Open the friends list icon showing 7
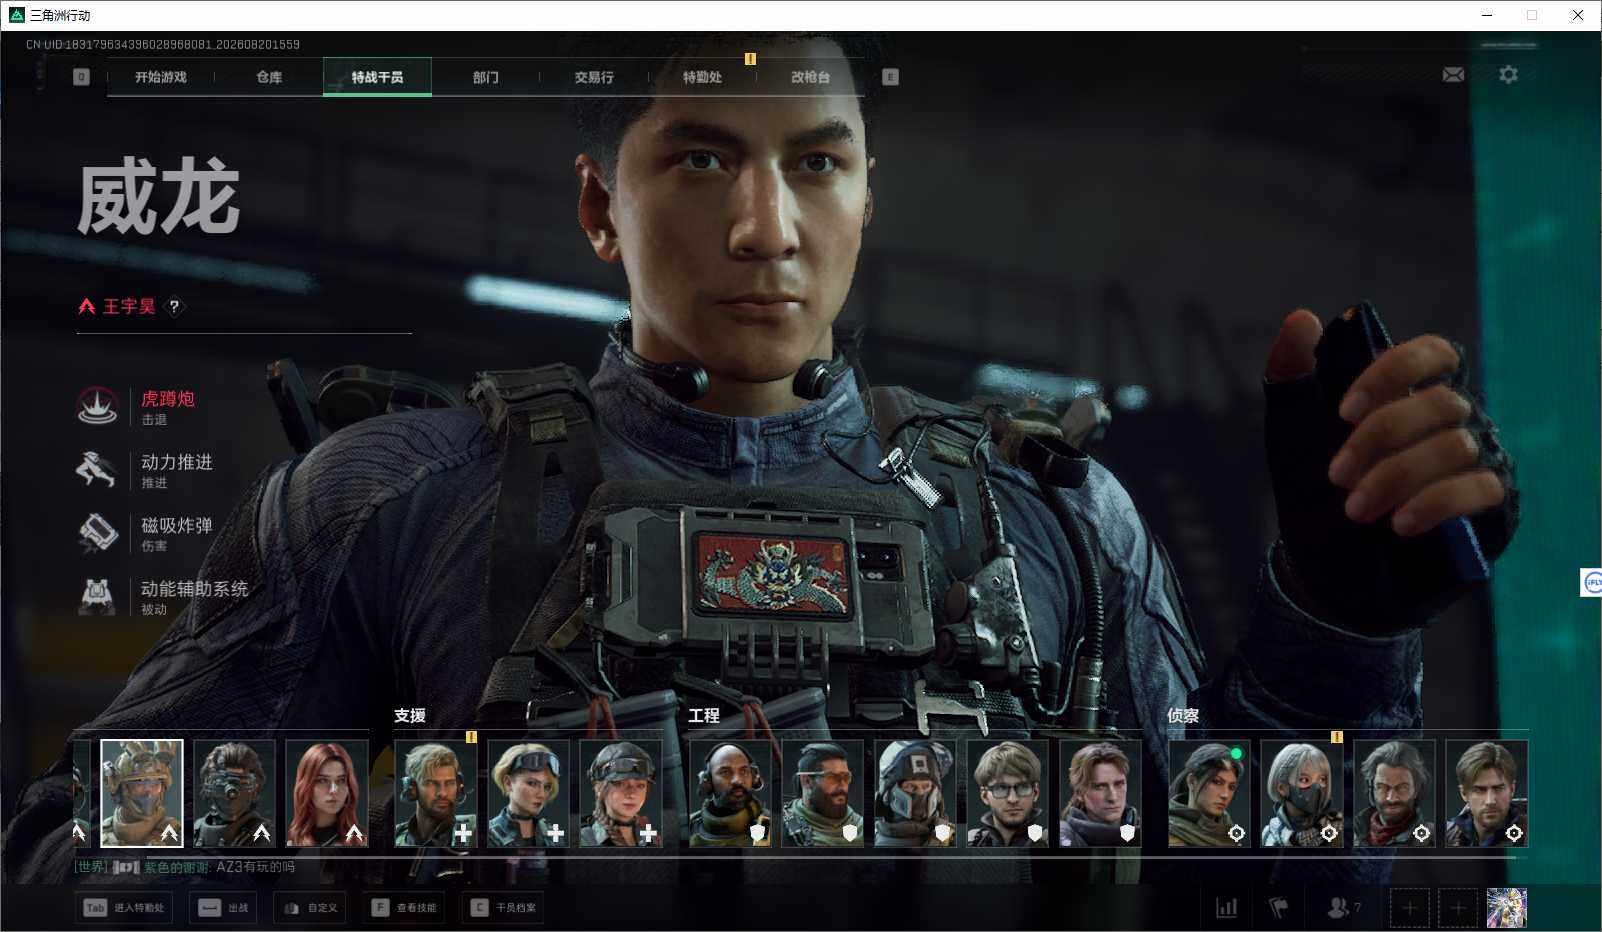Screen dimensions: 1602x932 click(x=1343, y=908)
